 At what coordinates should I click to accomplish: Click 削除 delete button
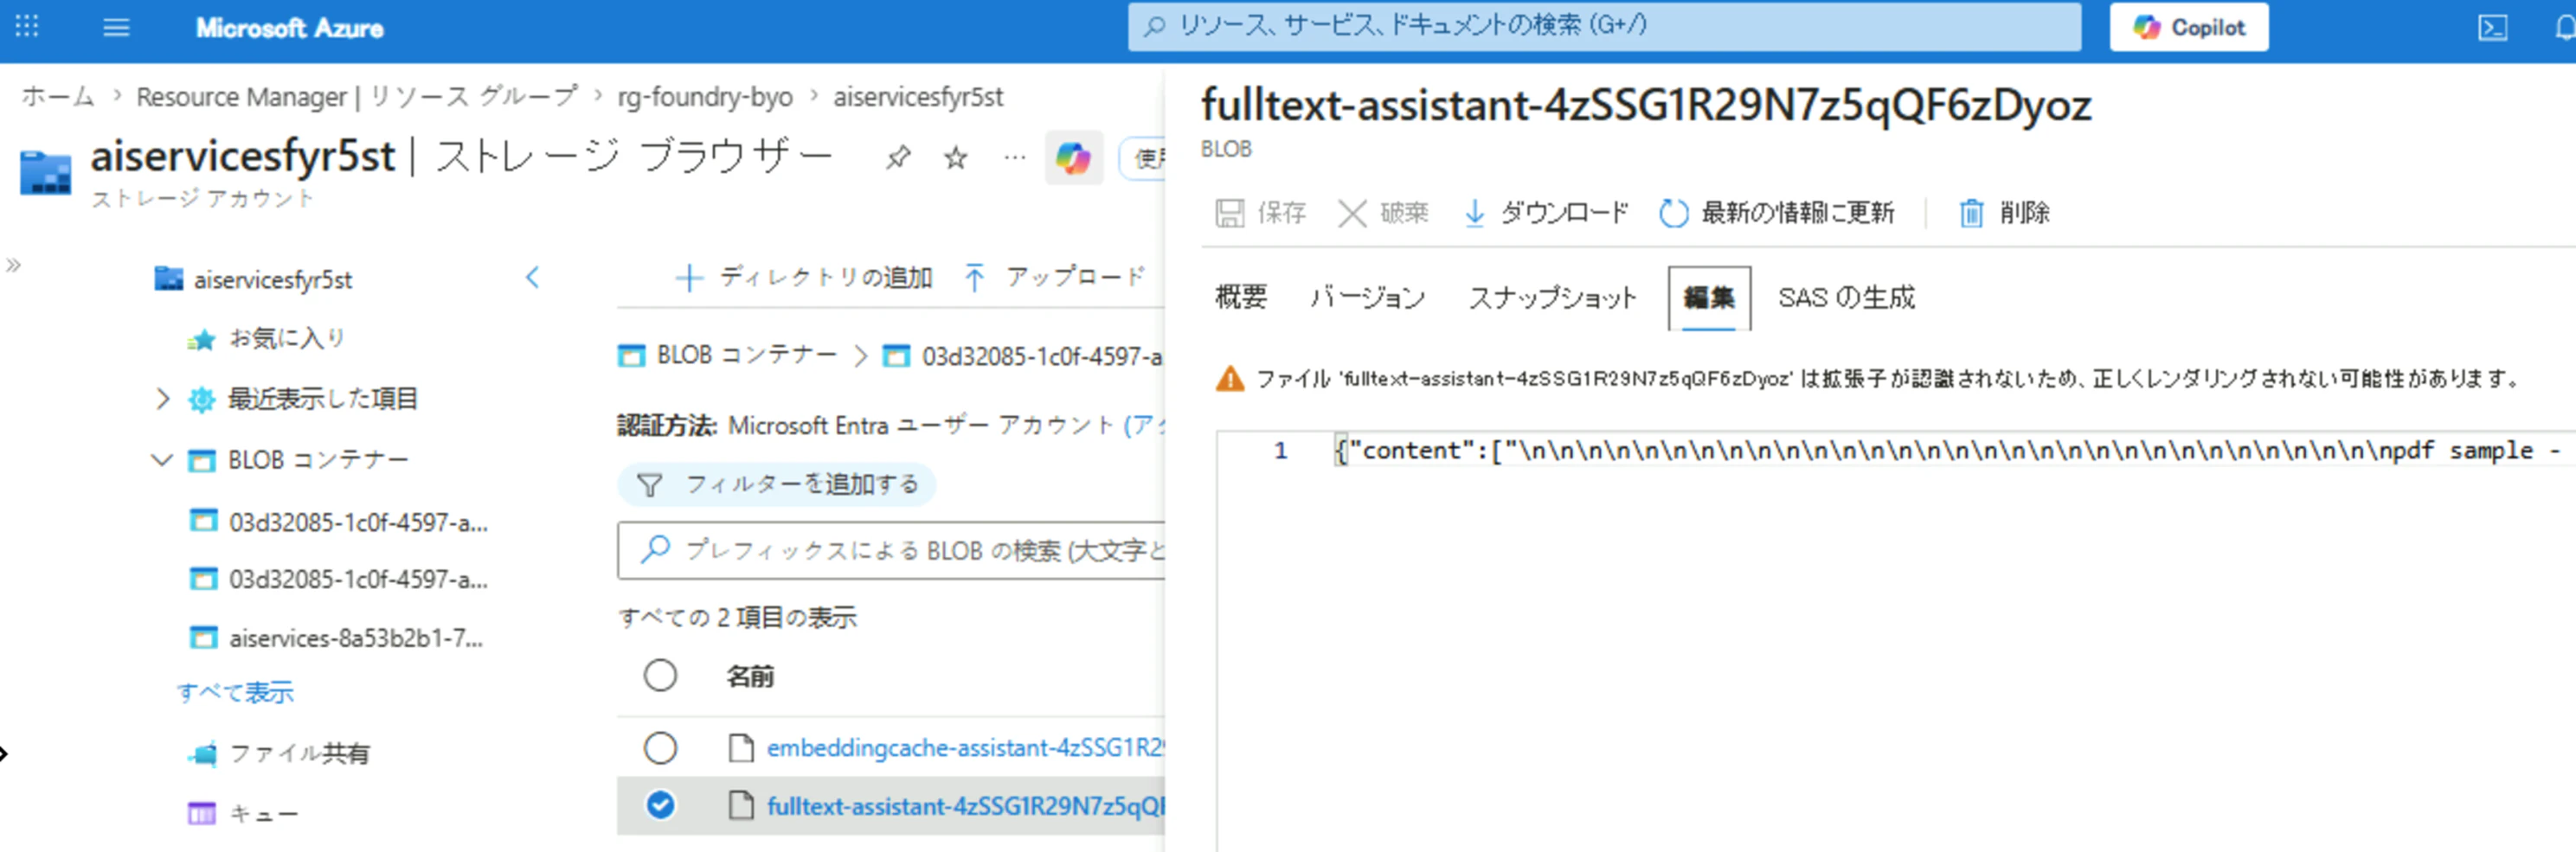[x=2004, y=212]
